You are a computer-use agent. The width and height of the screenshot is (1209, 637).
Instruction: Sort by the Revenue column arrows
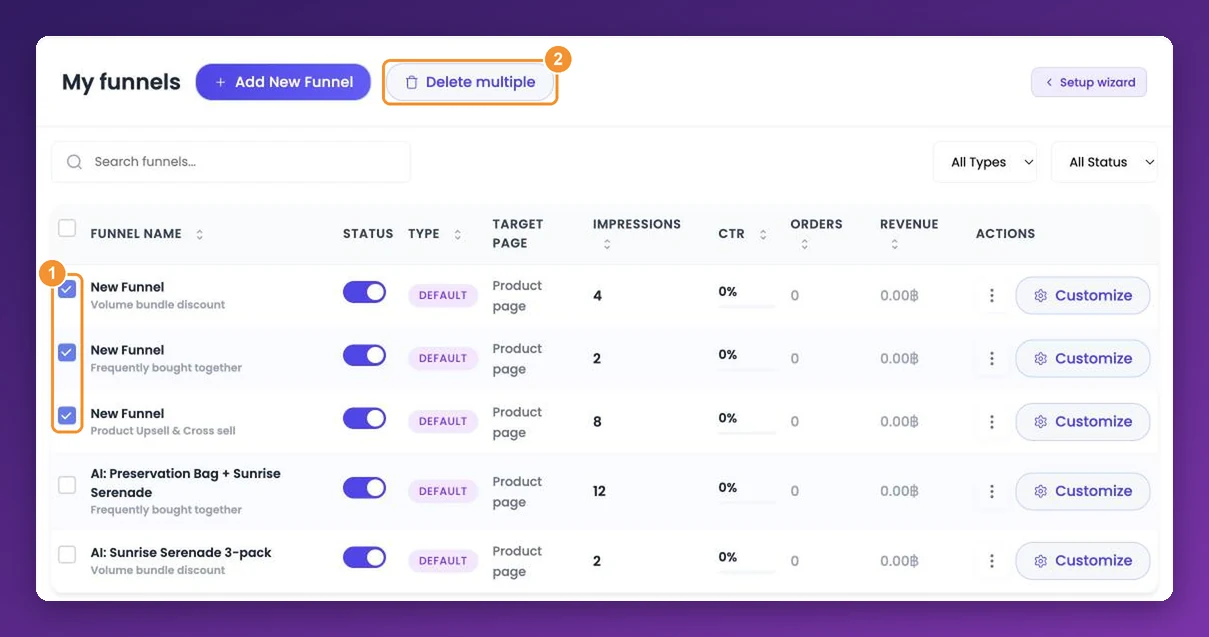(x=894, y=244)
